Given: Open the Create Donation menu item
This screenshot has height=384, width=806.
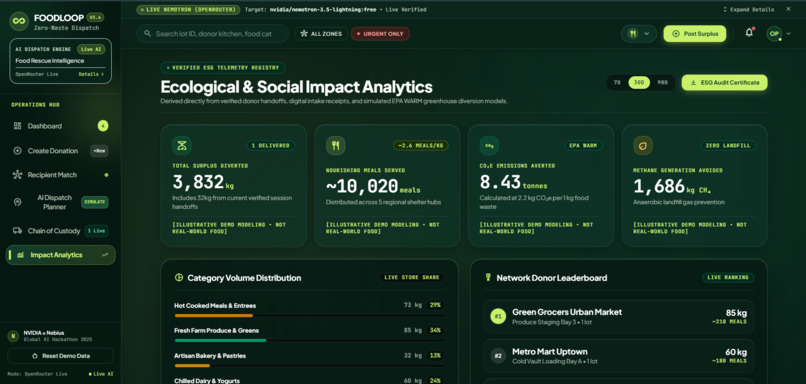Looking at the screenshot, I should [61, 151].
